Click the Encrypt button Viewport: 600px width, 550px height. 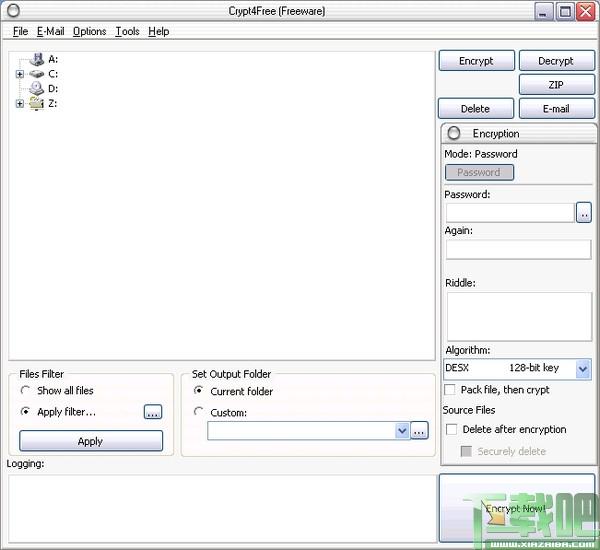476,61
